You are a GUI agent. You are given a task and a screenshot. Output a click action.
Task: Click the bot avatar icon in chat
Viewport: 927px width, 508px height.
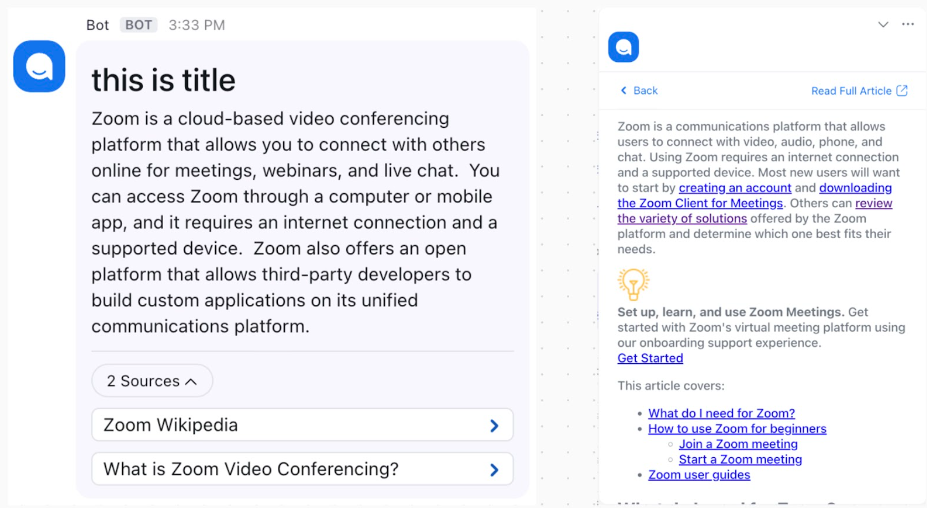[39, 66]
